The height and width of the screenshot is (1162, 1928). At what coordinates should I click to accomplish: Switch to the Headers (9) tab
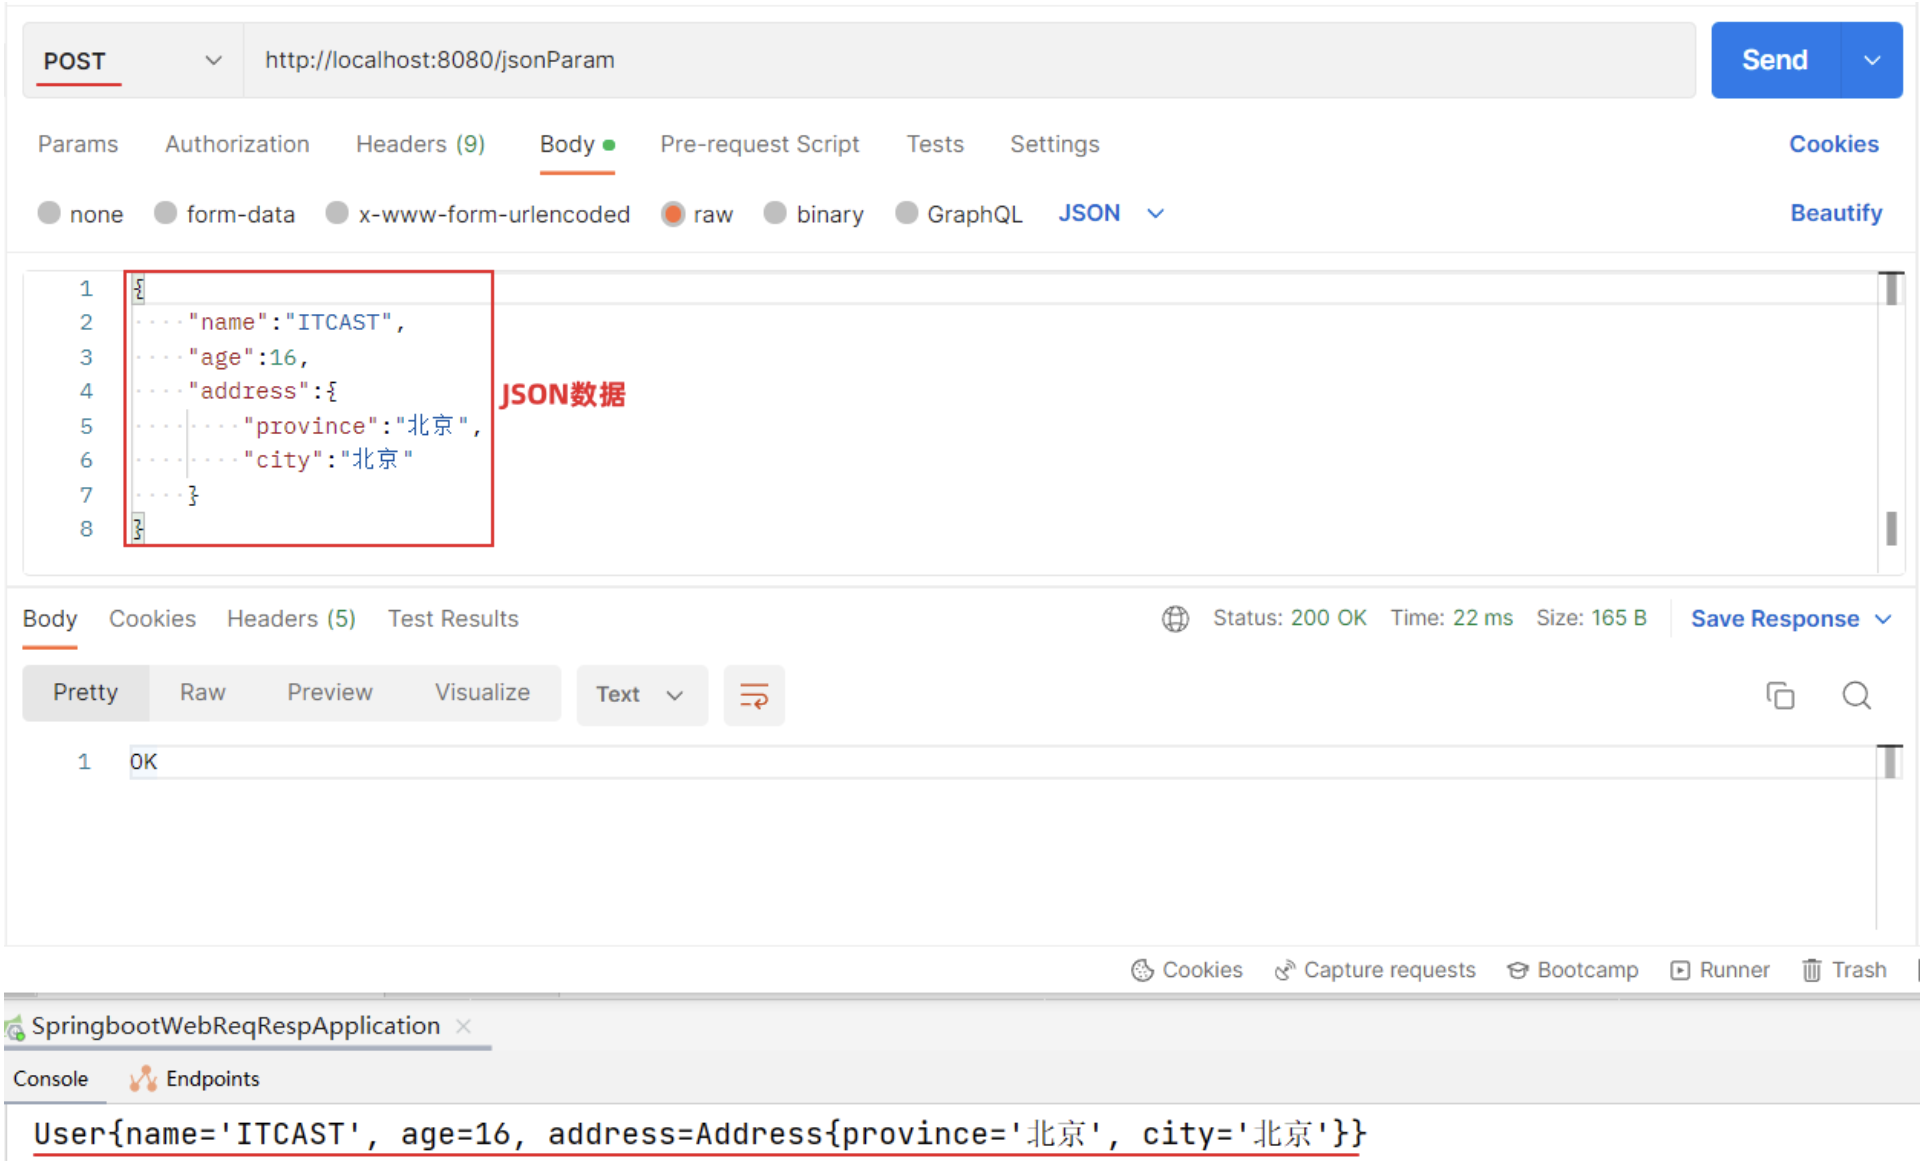pos(421,145)
